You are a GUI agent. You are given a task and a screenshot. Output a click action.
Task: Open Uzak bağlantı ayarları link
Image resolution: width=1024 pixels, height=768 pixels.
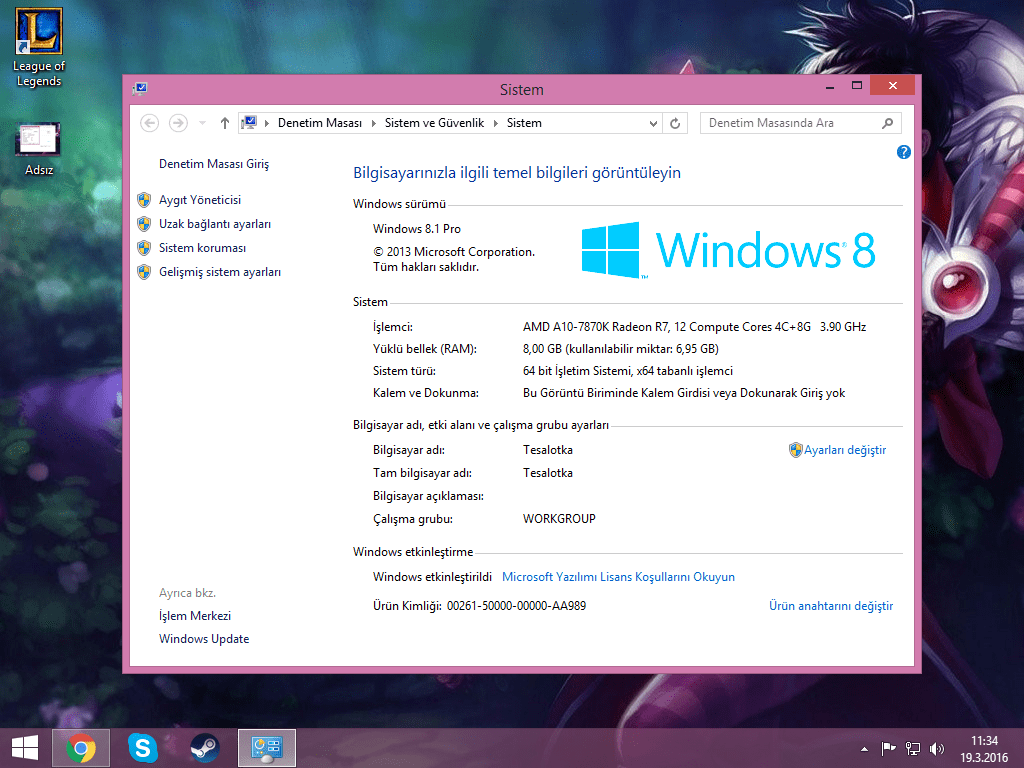click(x=215, y=224)
